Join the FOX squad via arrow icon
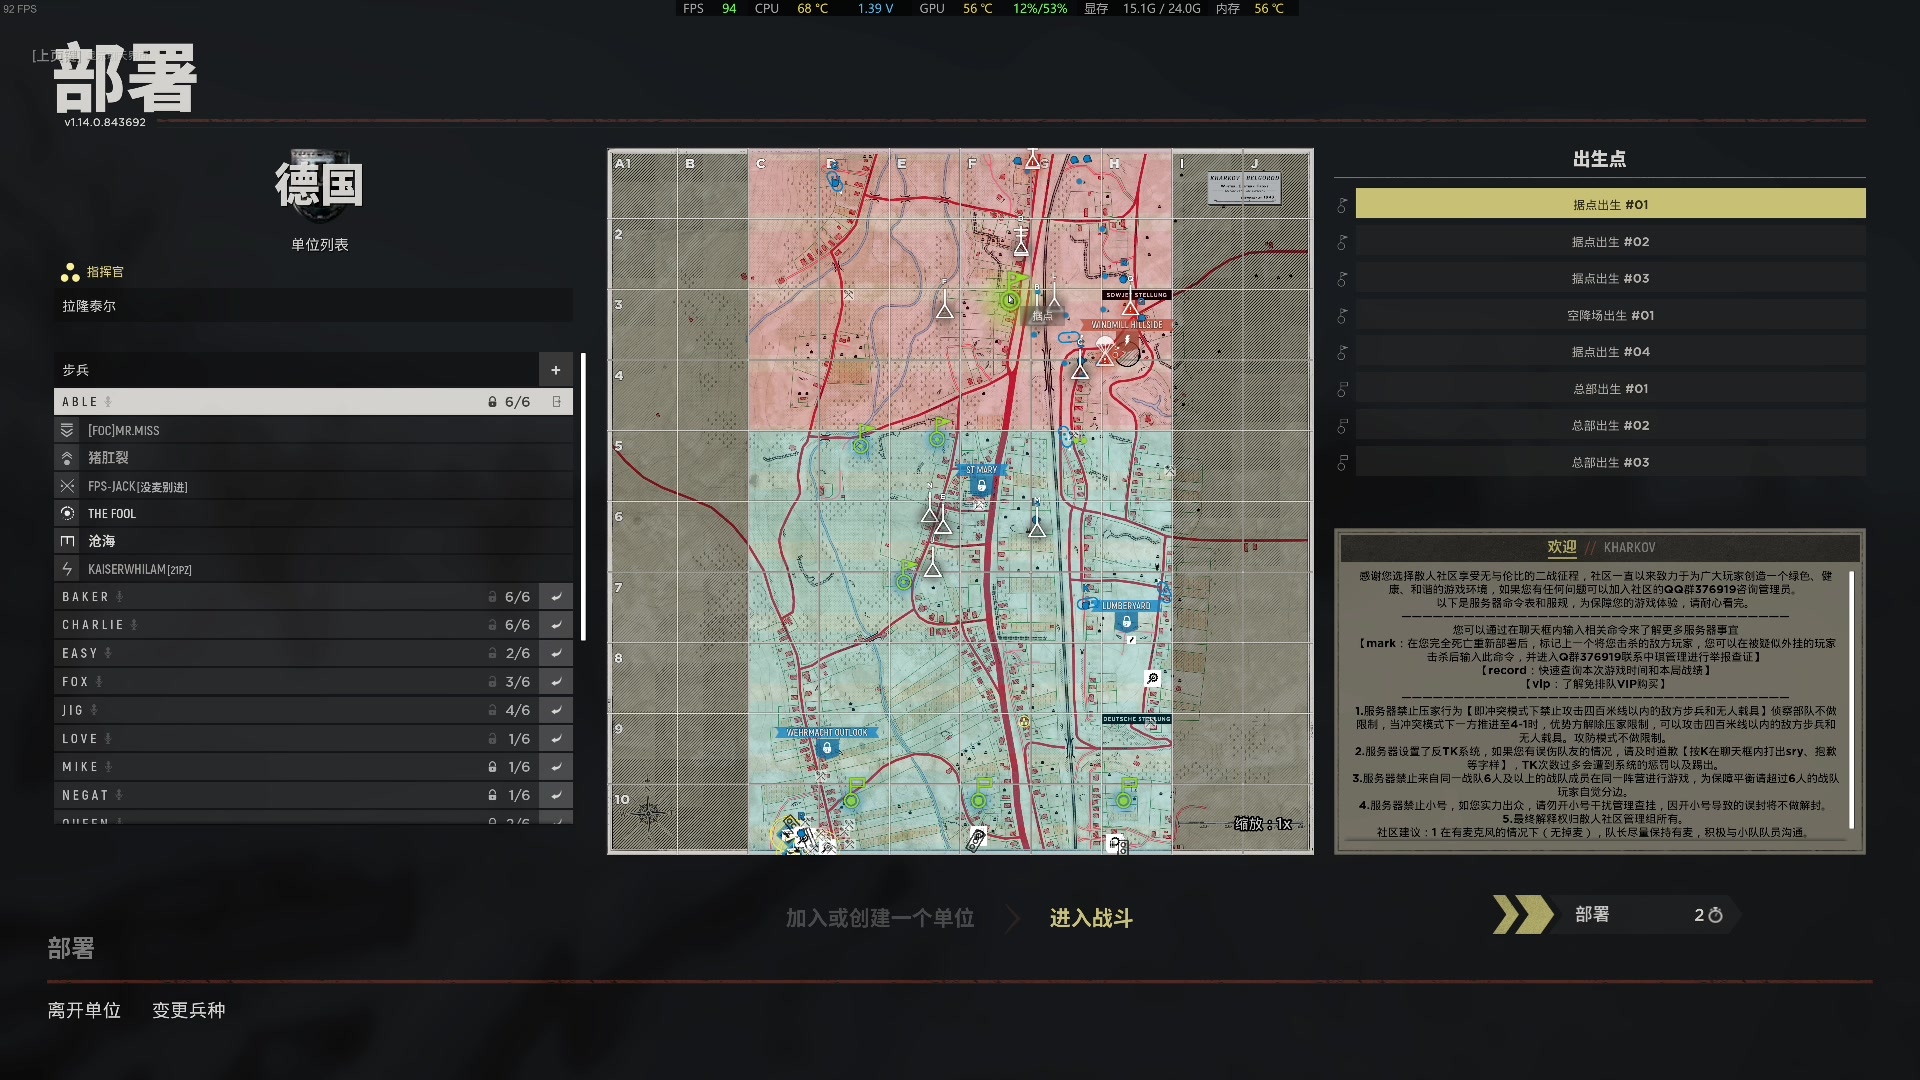Viewport: 1920px width, 1080px height. tap(556, 682)
